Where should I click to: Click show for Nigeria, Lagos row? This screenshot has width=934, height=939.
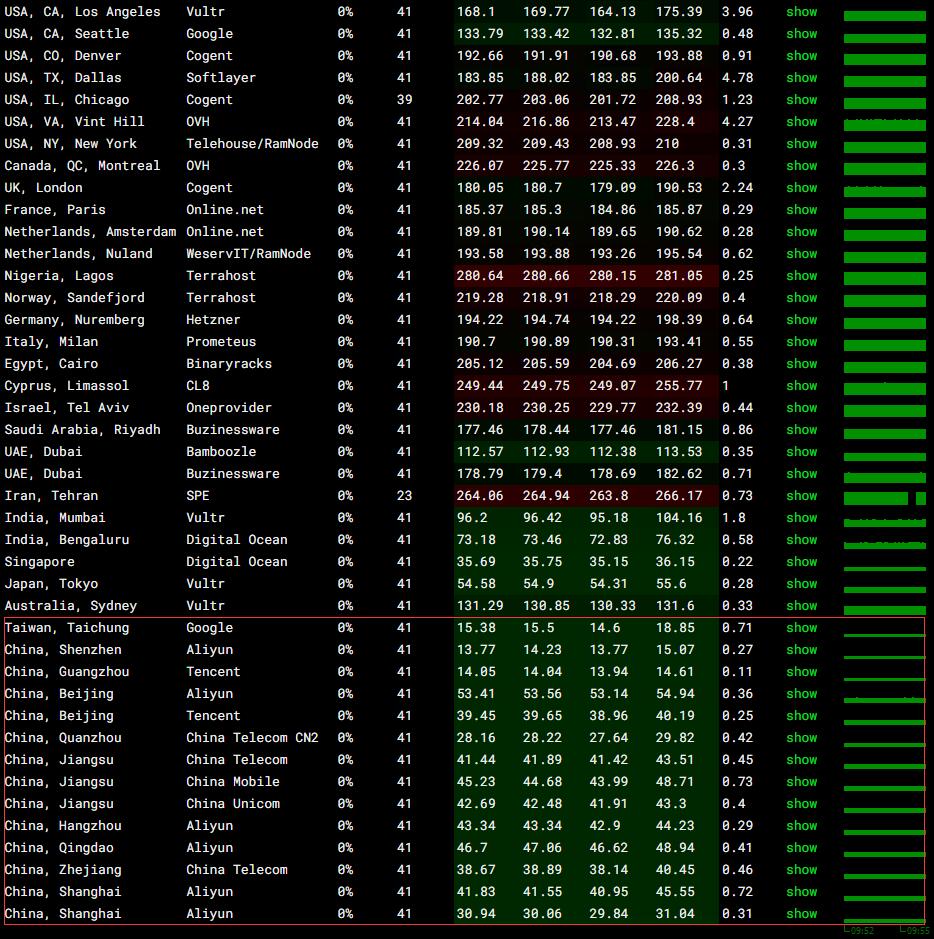click(801, 275)
